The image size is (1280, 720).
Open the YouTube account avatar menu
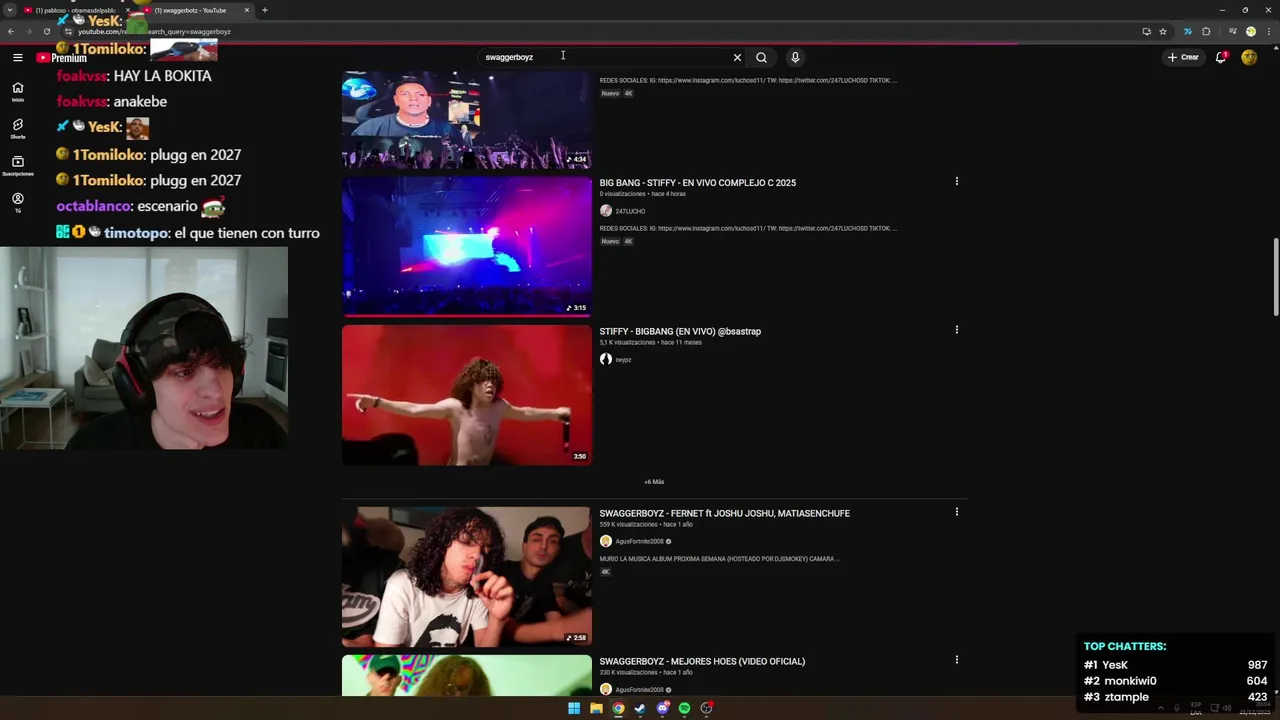1249,57
